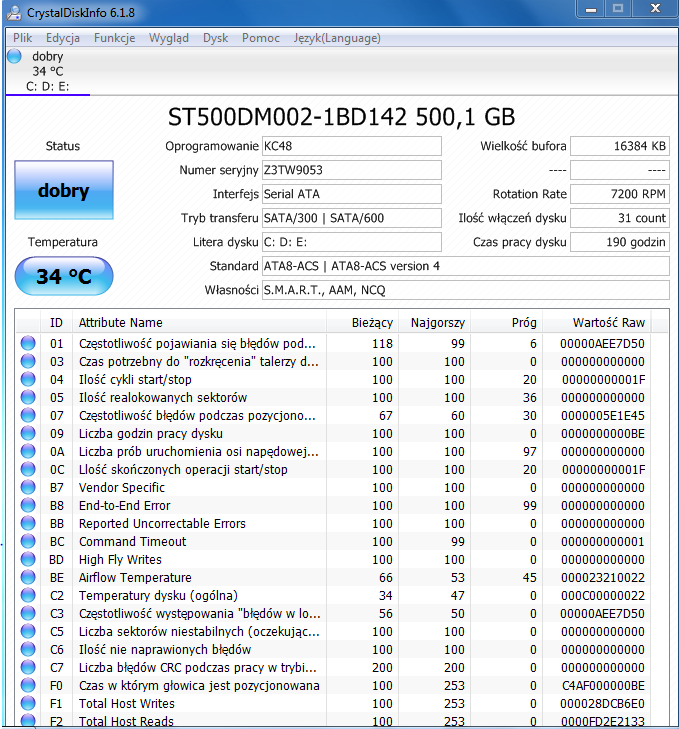
Task: Select raw value 00000AEE7D50 in row 01
Action: pos(602,344)
